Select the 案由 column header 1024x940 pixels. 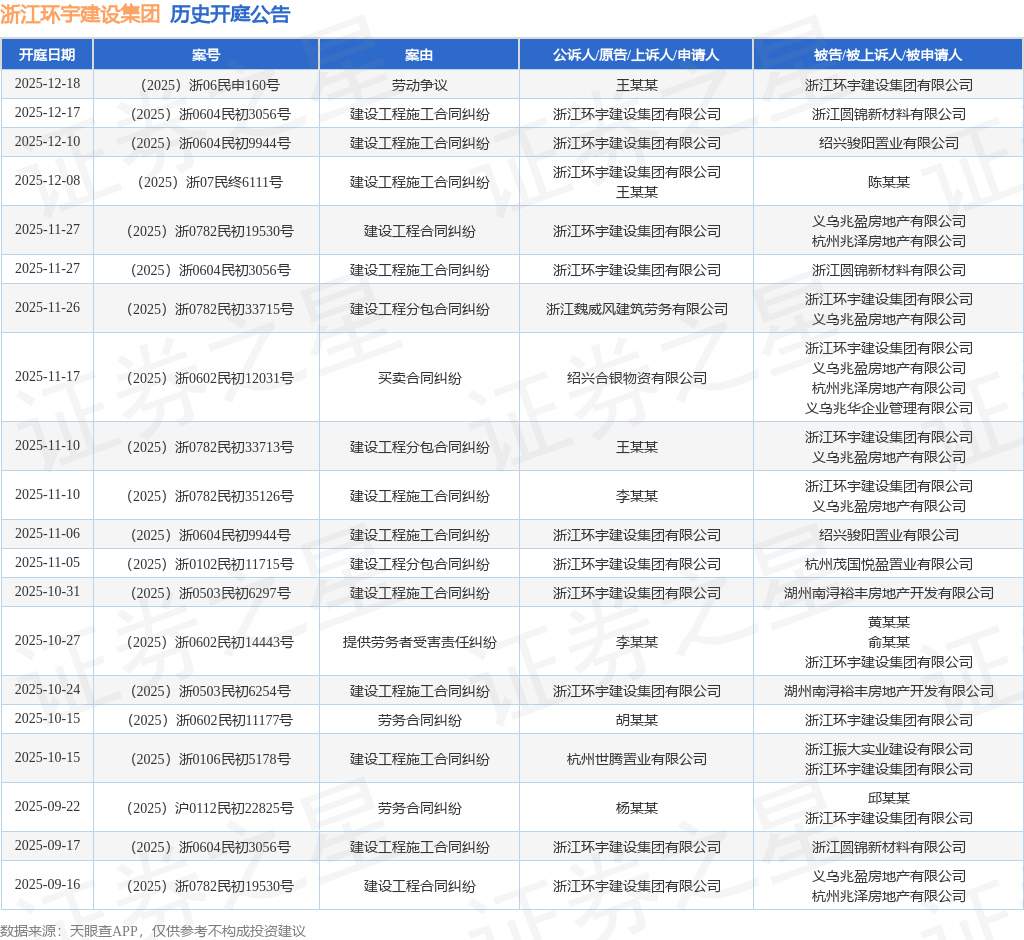pyautogui.click(x=419, y=55)
